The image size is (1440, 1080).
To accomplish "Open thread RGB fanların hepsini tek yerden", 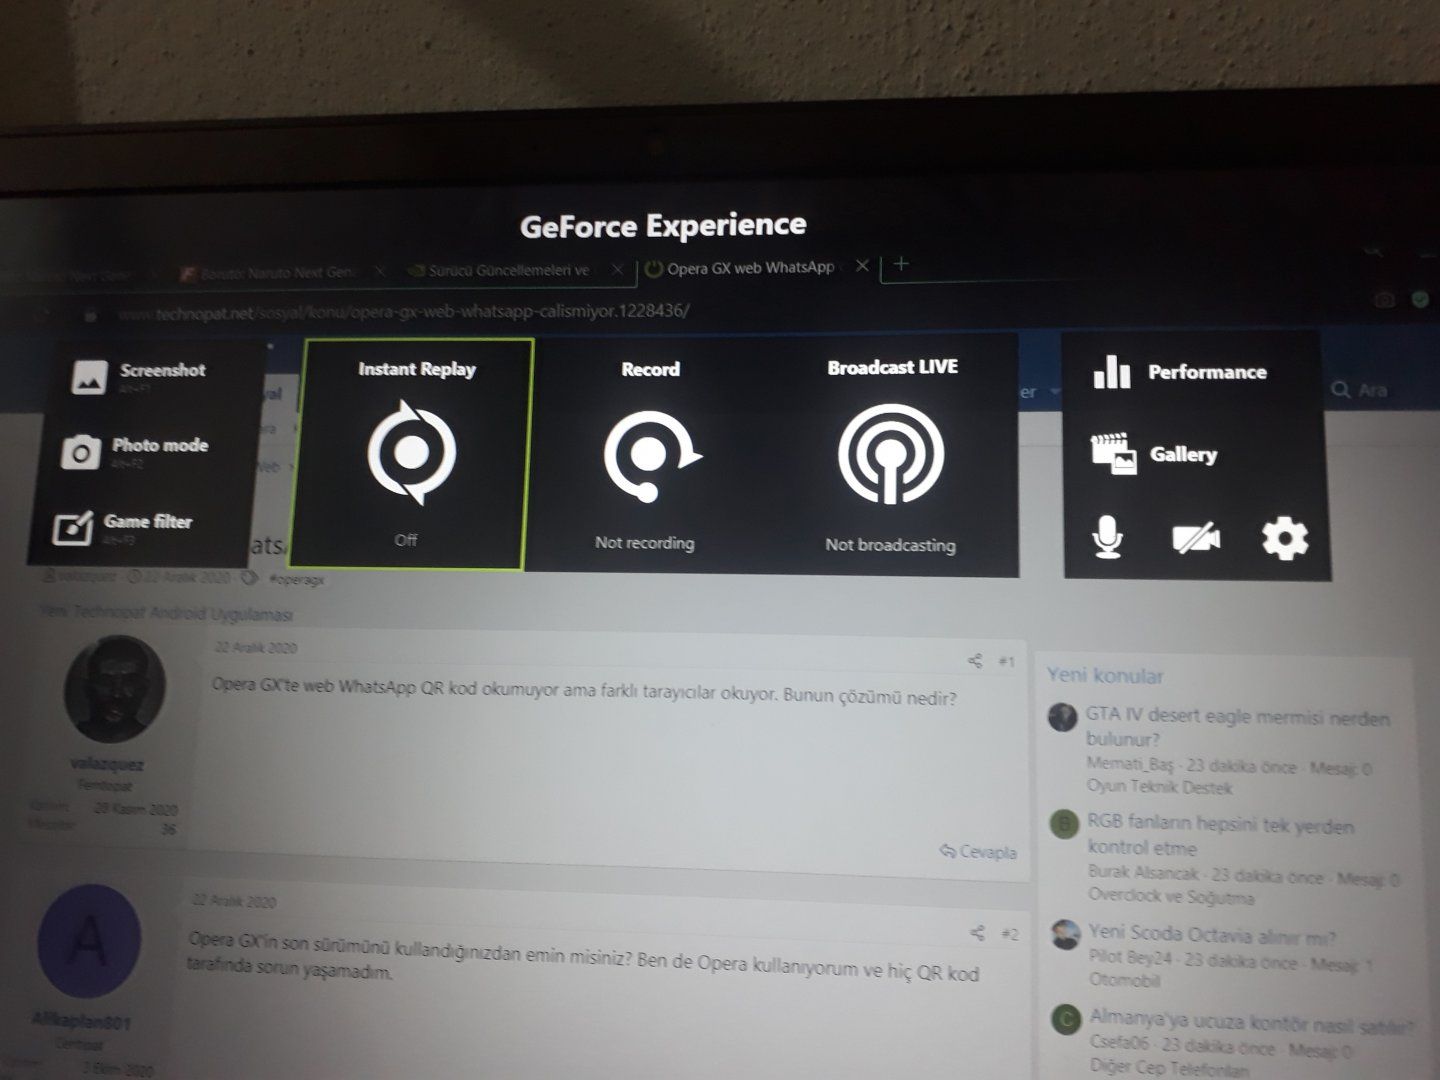I will 1220,837.
